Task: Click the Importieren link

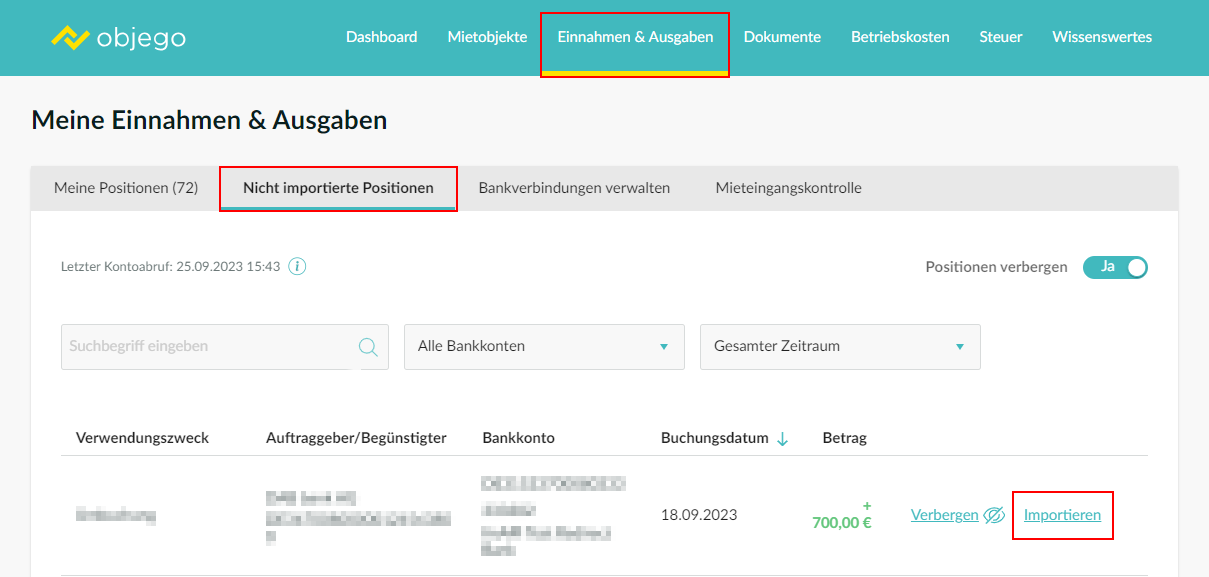Action: (1062, 516)
